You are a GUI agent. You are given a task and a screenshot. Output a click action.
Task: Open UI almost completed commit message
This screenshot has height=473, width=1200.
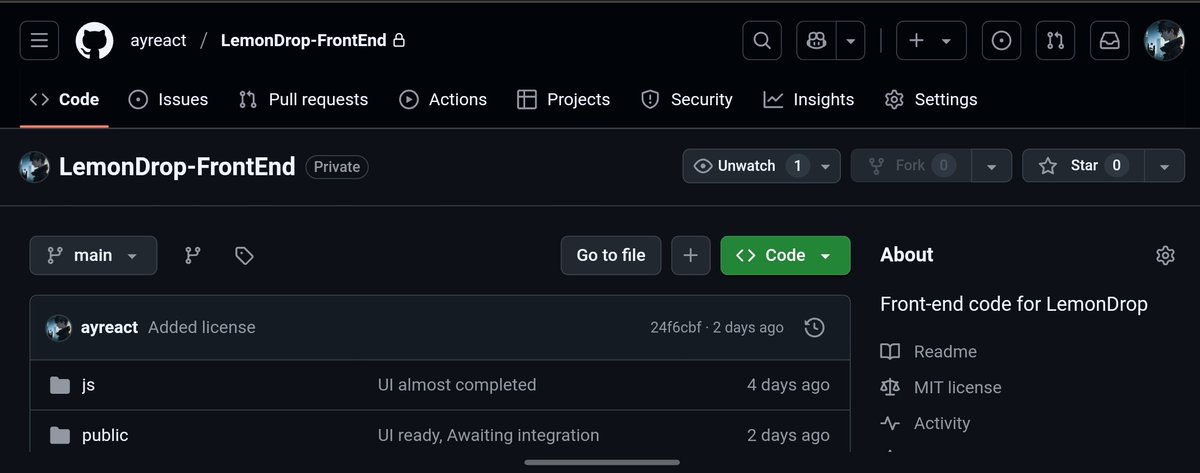click(x=457, y=385)
